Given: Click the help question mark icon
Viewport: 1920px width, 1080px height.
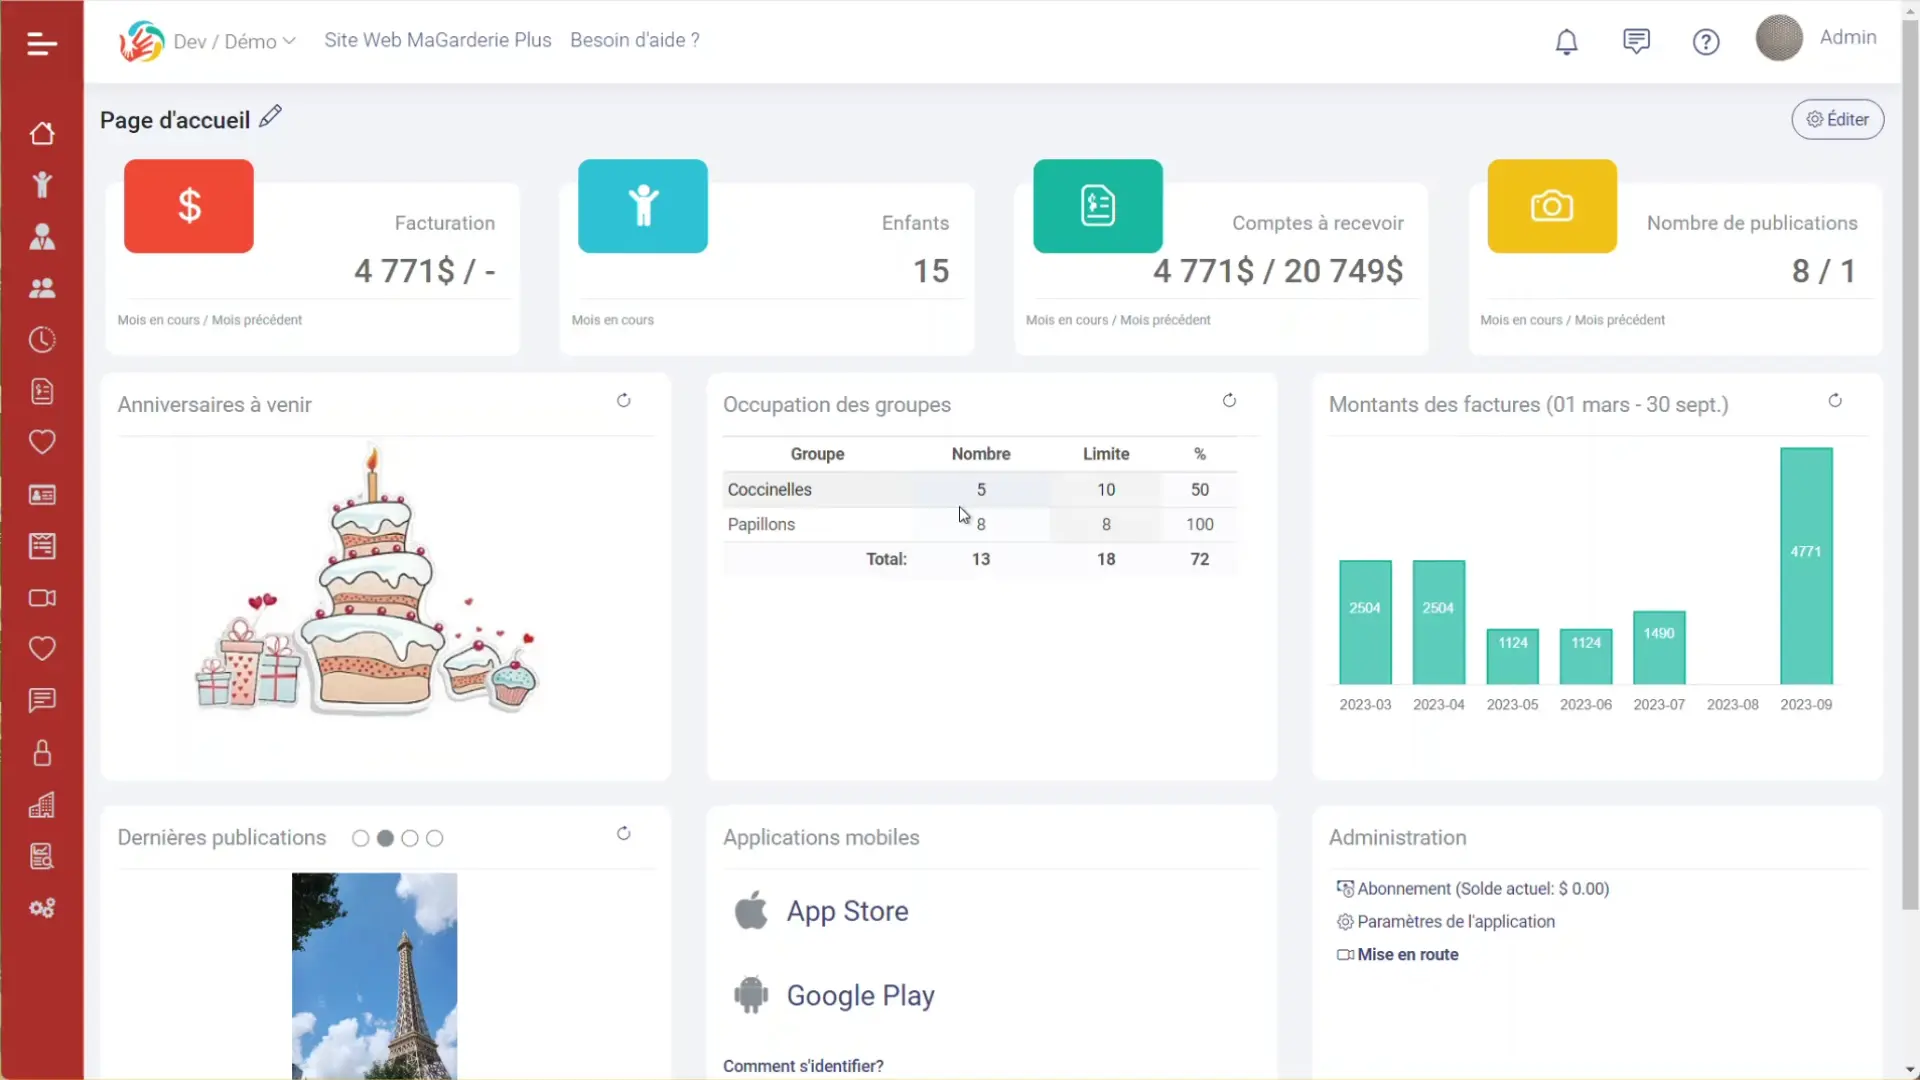Looking at the screenshot, I should [x=1706, y=42].
